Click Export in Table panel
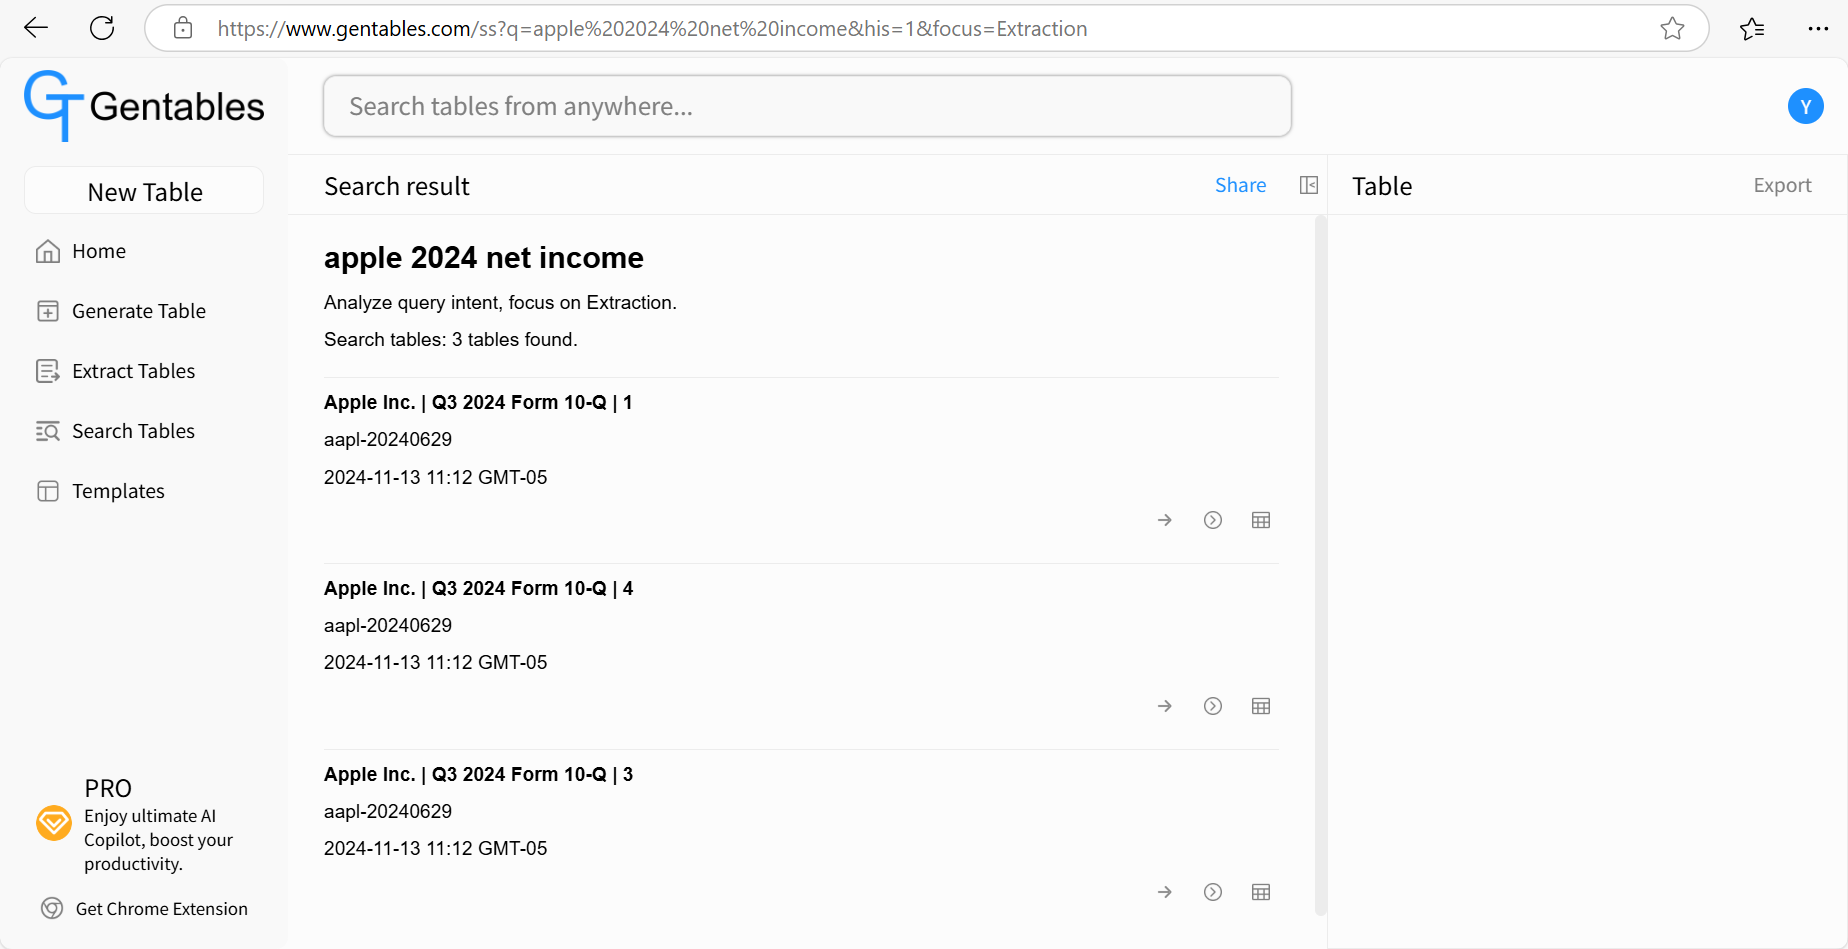The width and height of the screenshot is (1848, 949). point(1782,185)
